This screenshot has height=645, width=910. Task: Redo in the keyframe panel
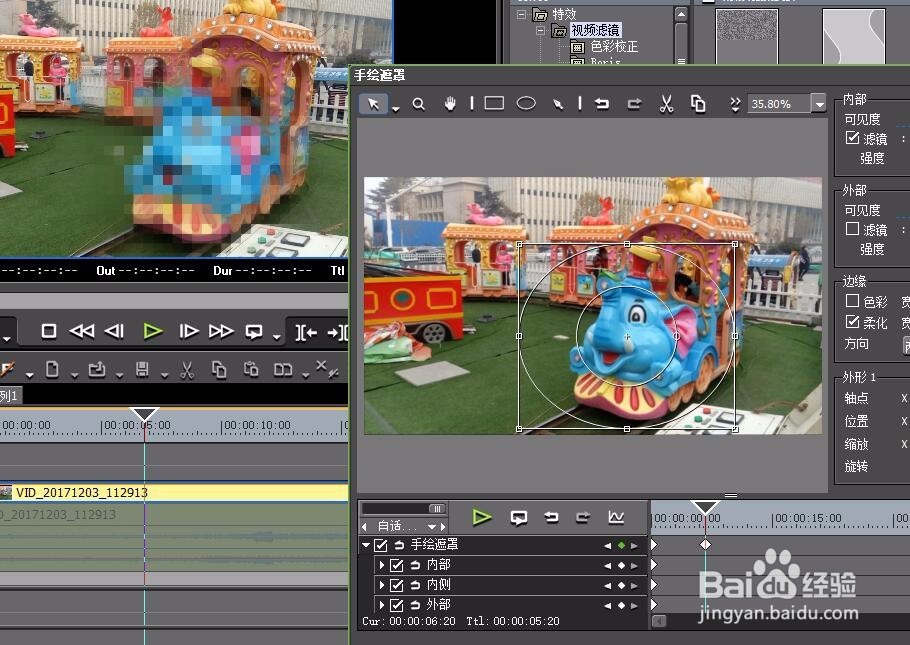[x=583, y=517]
